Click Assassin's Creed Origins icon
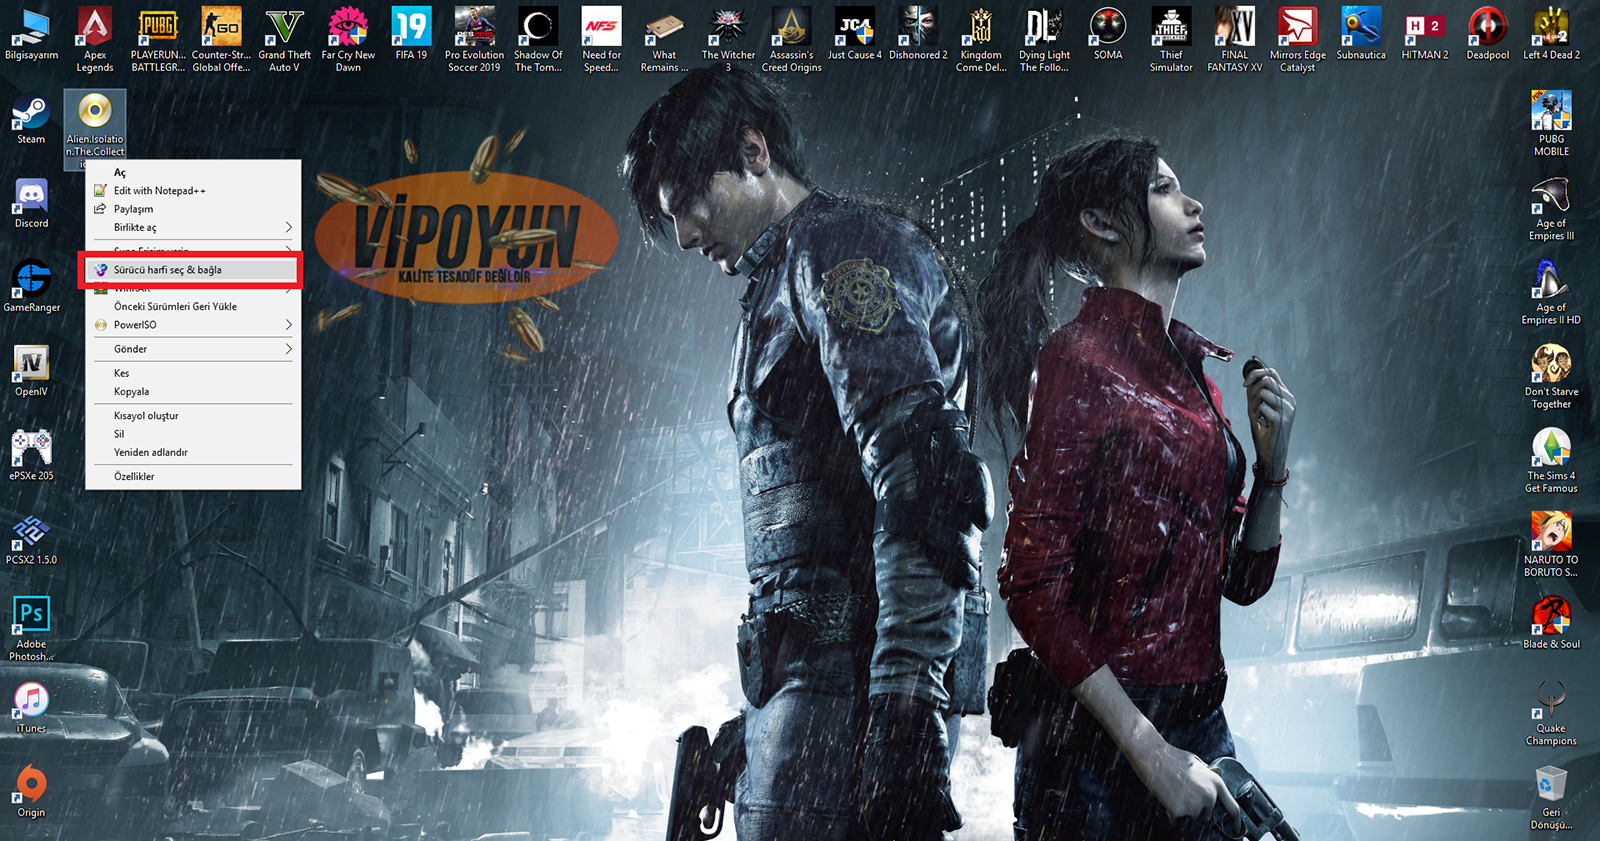 [791, 40]
